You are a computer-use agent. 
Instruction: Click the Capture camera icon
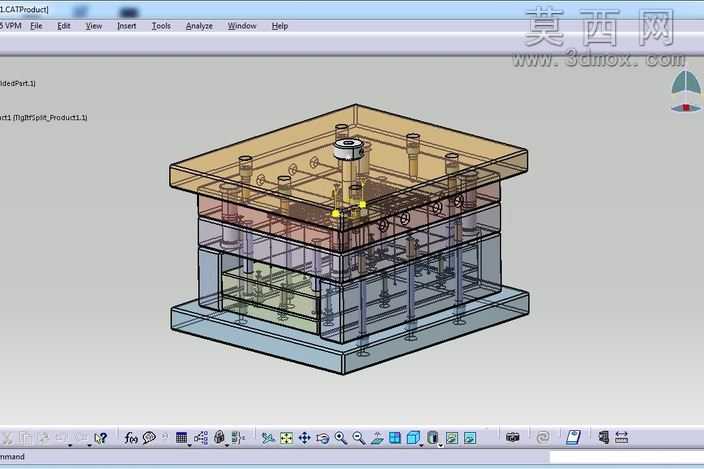click(513, 437)
